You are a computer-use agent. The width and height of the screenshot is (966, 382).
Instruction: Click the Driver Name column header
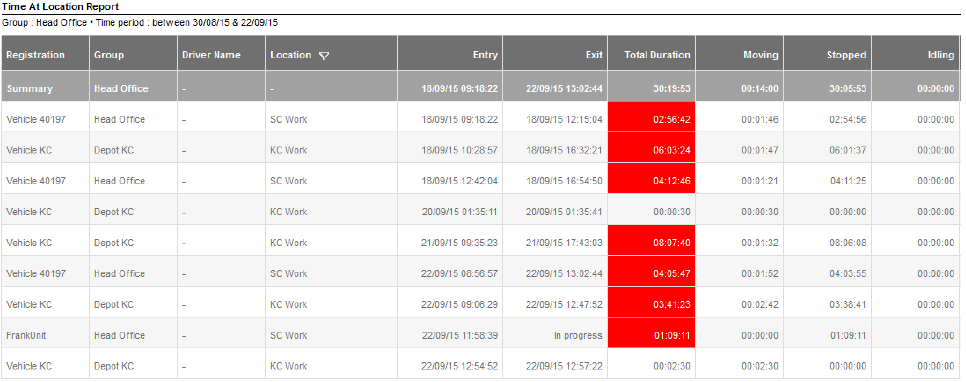click(x=211, y=55)
